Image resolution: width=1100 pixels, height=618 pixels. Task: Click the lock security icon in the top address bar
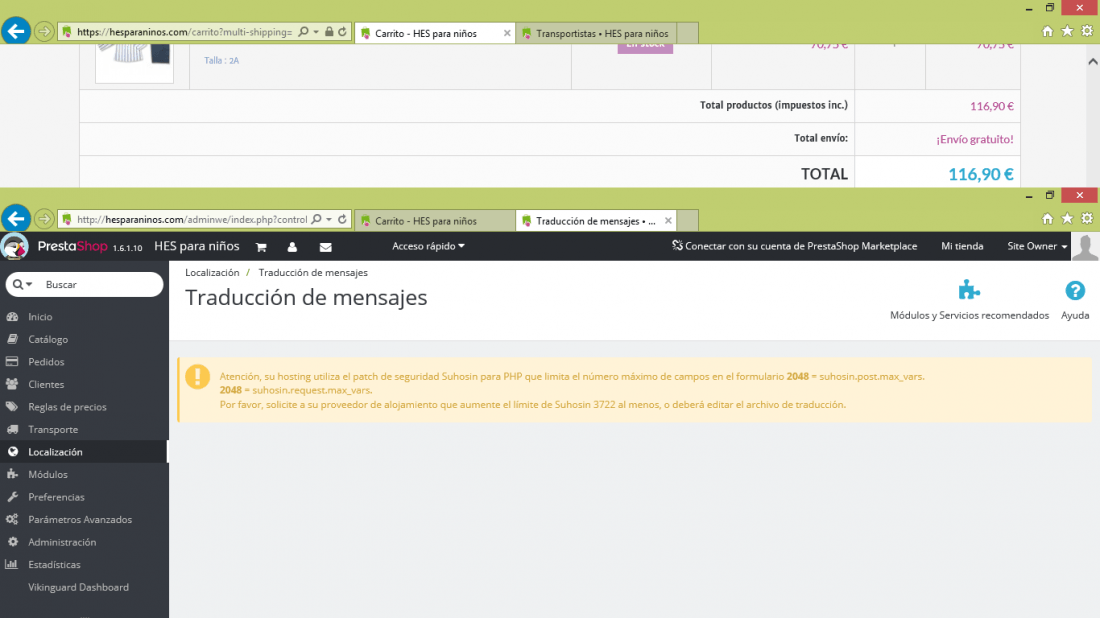(x=329, y=32)
